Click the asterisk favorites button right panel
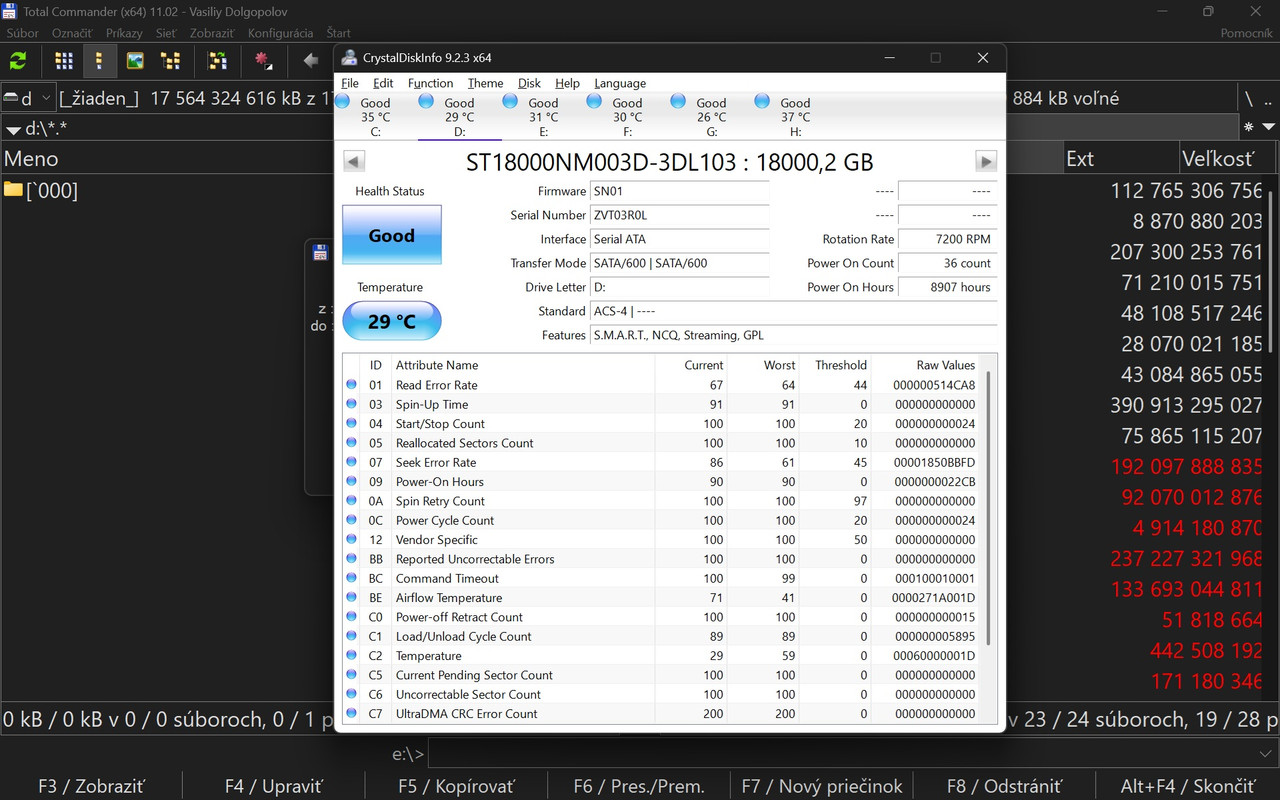The image size is (1280, 800). click(x=1248, y=128)
